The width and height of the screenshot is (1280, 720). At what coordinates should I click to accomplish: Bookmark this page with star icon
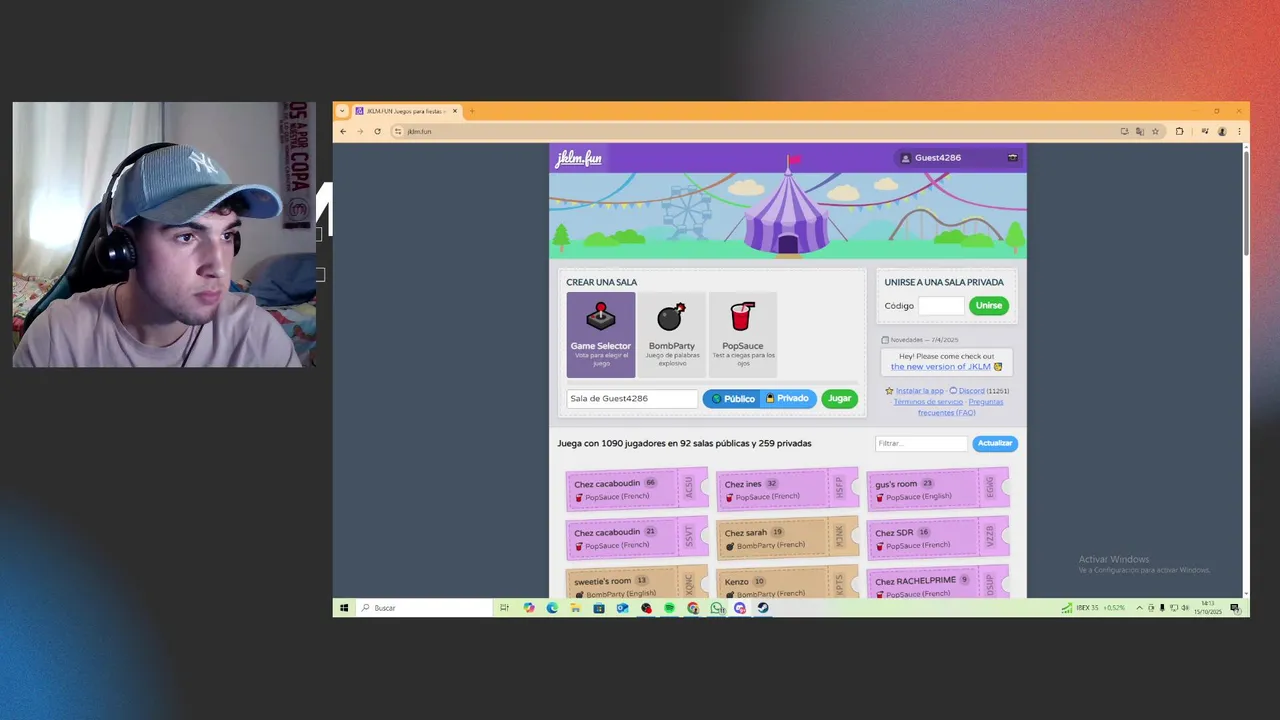pos(1155,131)
